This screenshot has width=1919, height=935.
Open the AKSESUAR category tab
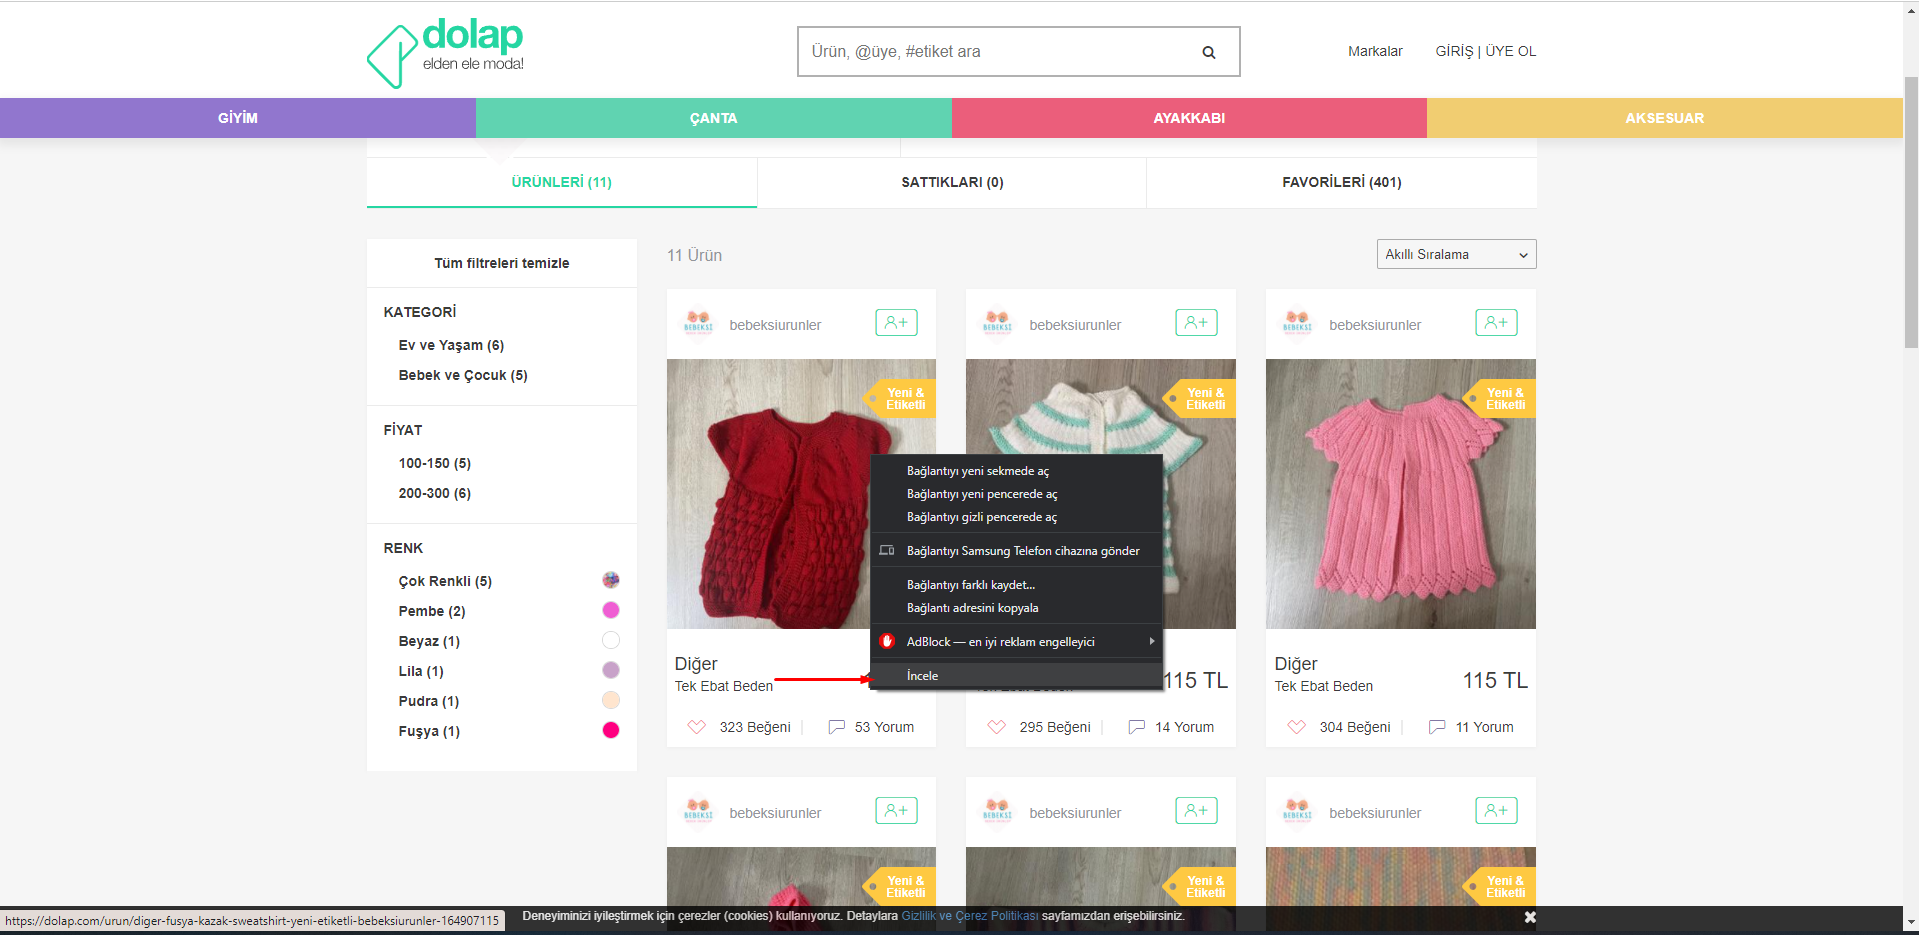(x=1665, y=118)
